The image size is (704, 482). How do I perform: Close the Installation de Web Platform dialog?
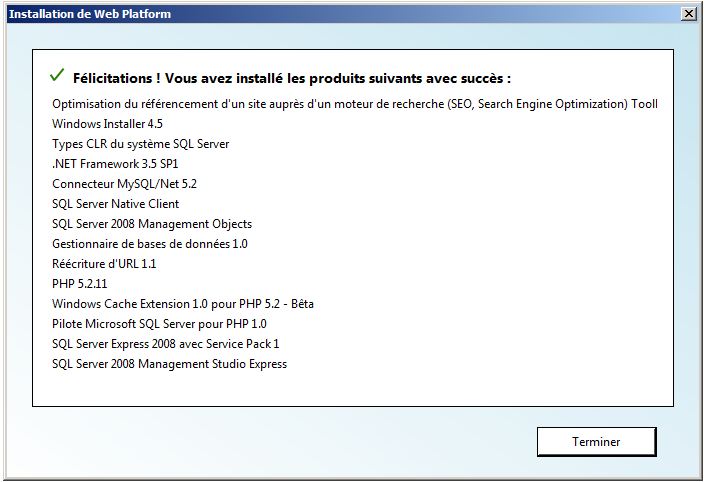click(x=689, y=14)
